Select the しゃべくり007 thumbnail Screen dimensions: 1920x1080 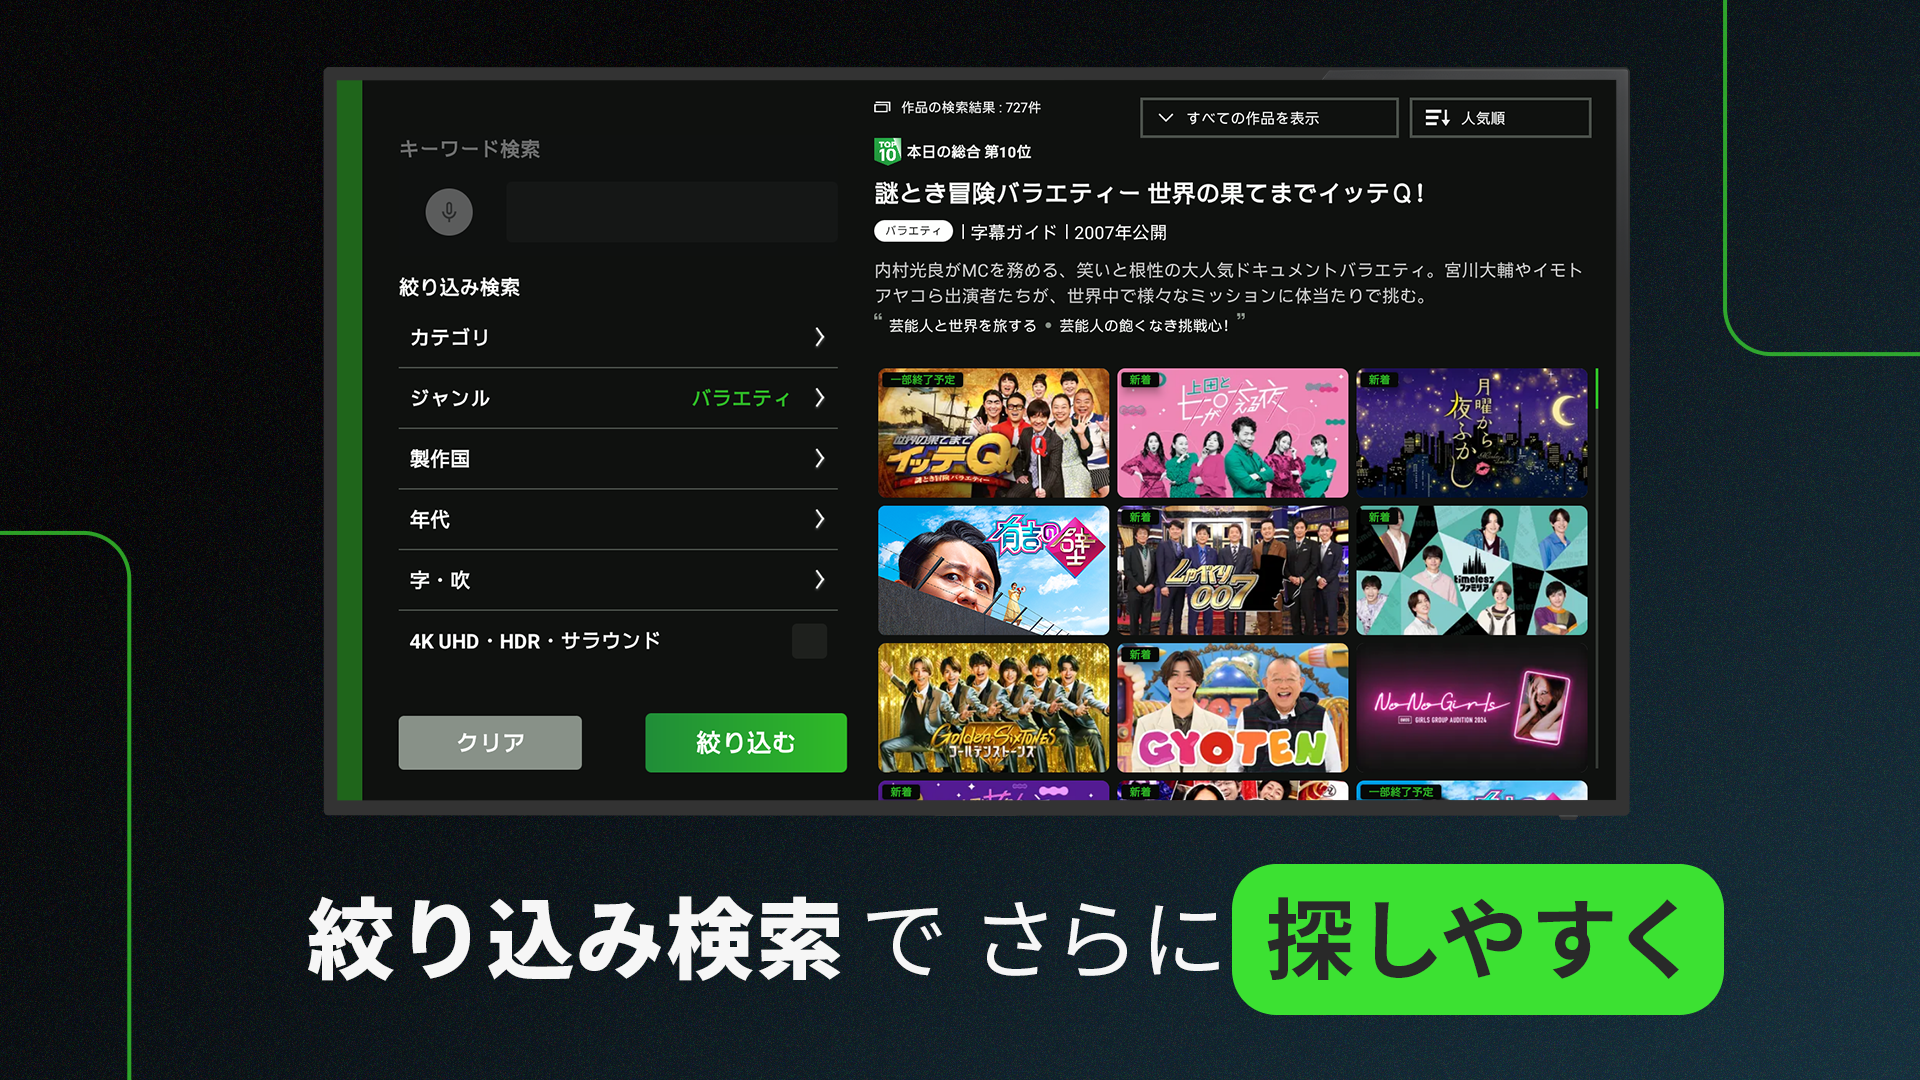click(x=1232, y=570)
